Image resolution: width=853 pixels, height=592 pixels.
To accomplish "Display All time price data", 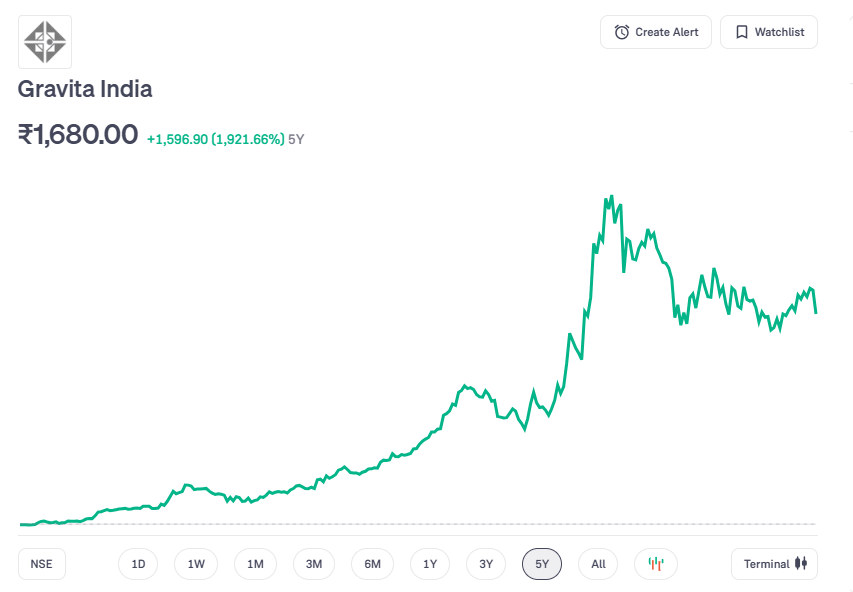I will pos(598,564).
